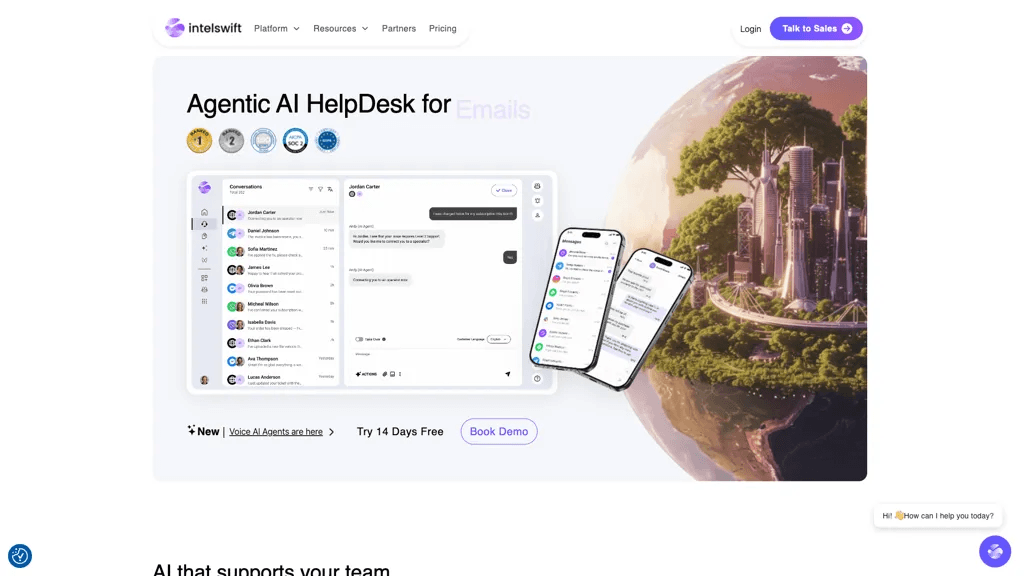This screenshot has height=576, width=1024.
Task: Click the gold Ranked 1 badge
Action: [x=199, y=140]
